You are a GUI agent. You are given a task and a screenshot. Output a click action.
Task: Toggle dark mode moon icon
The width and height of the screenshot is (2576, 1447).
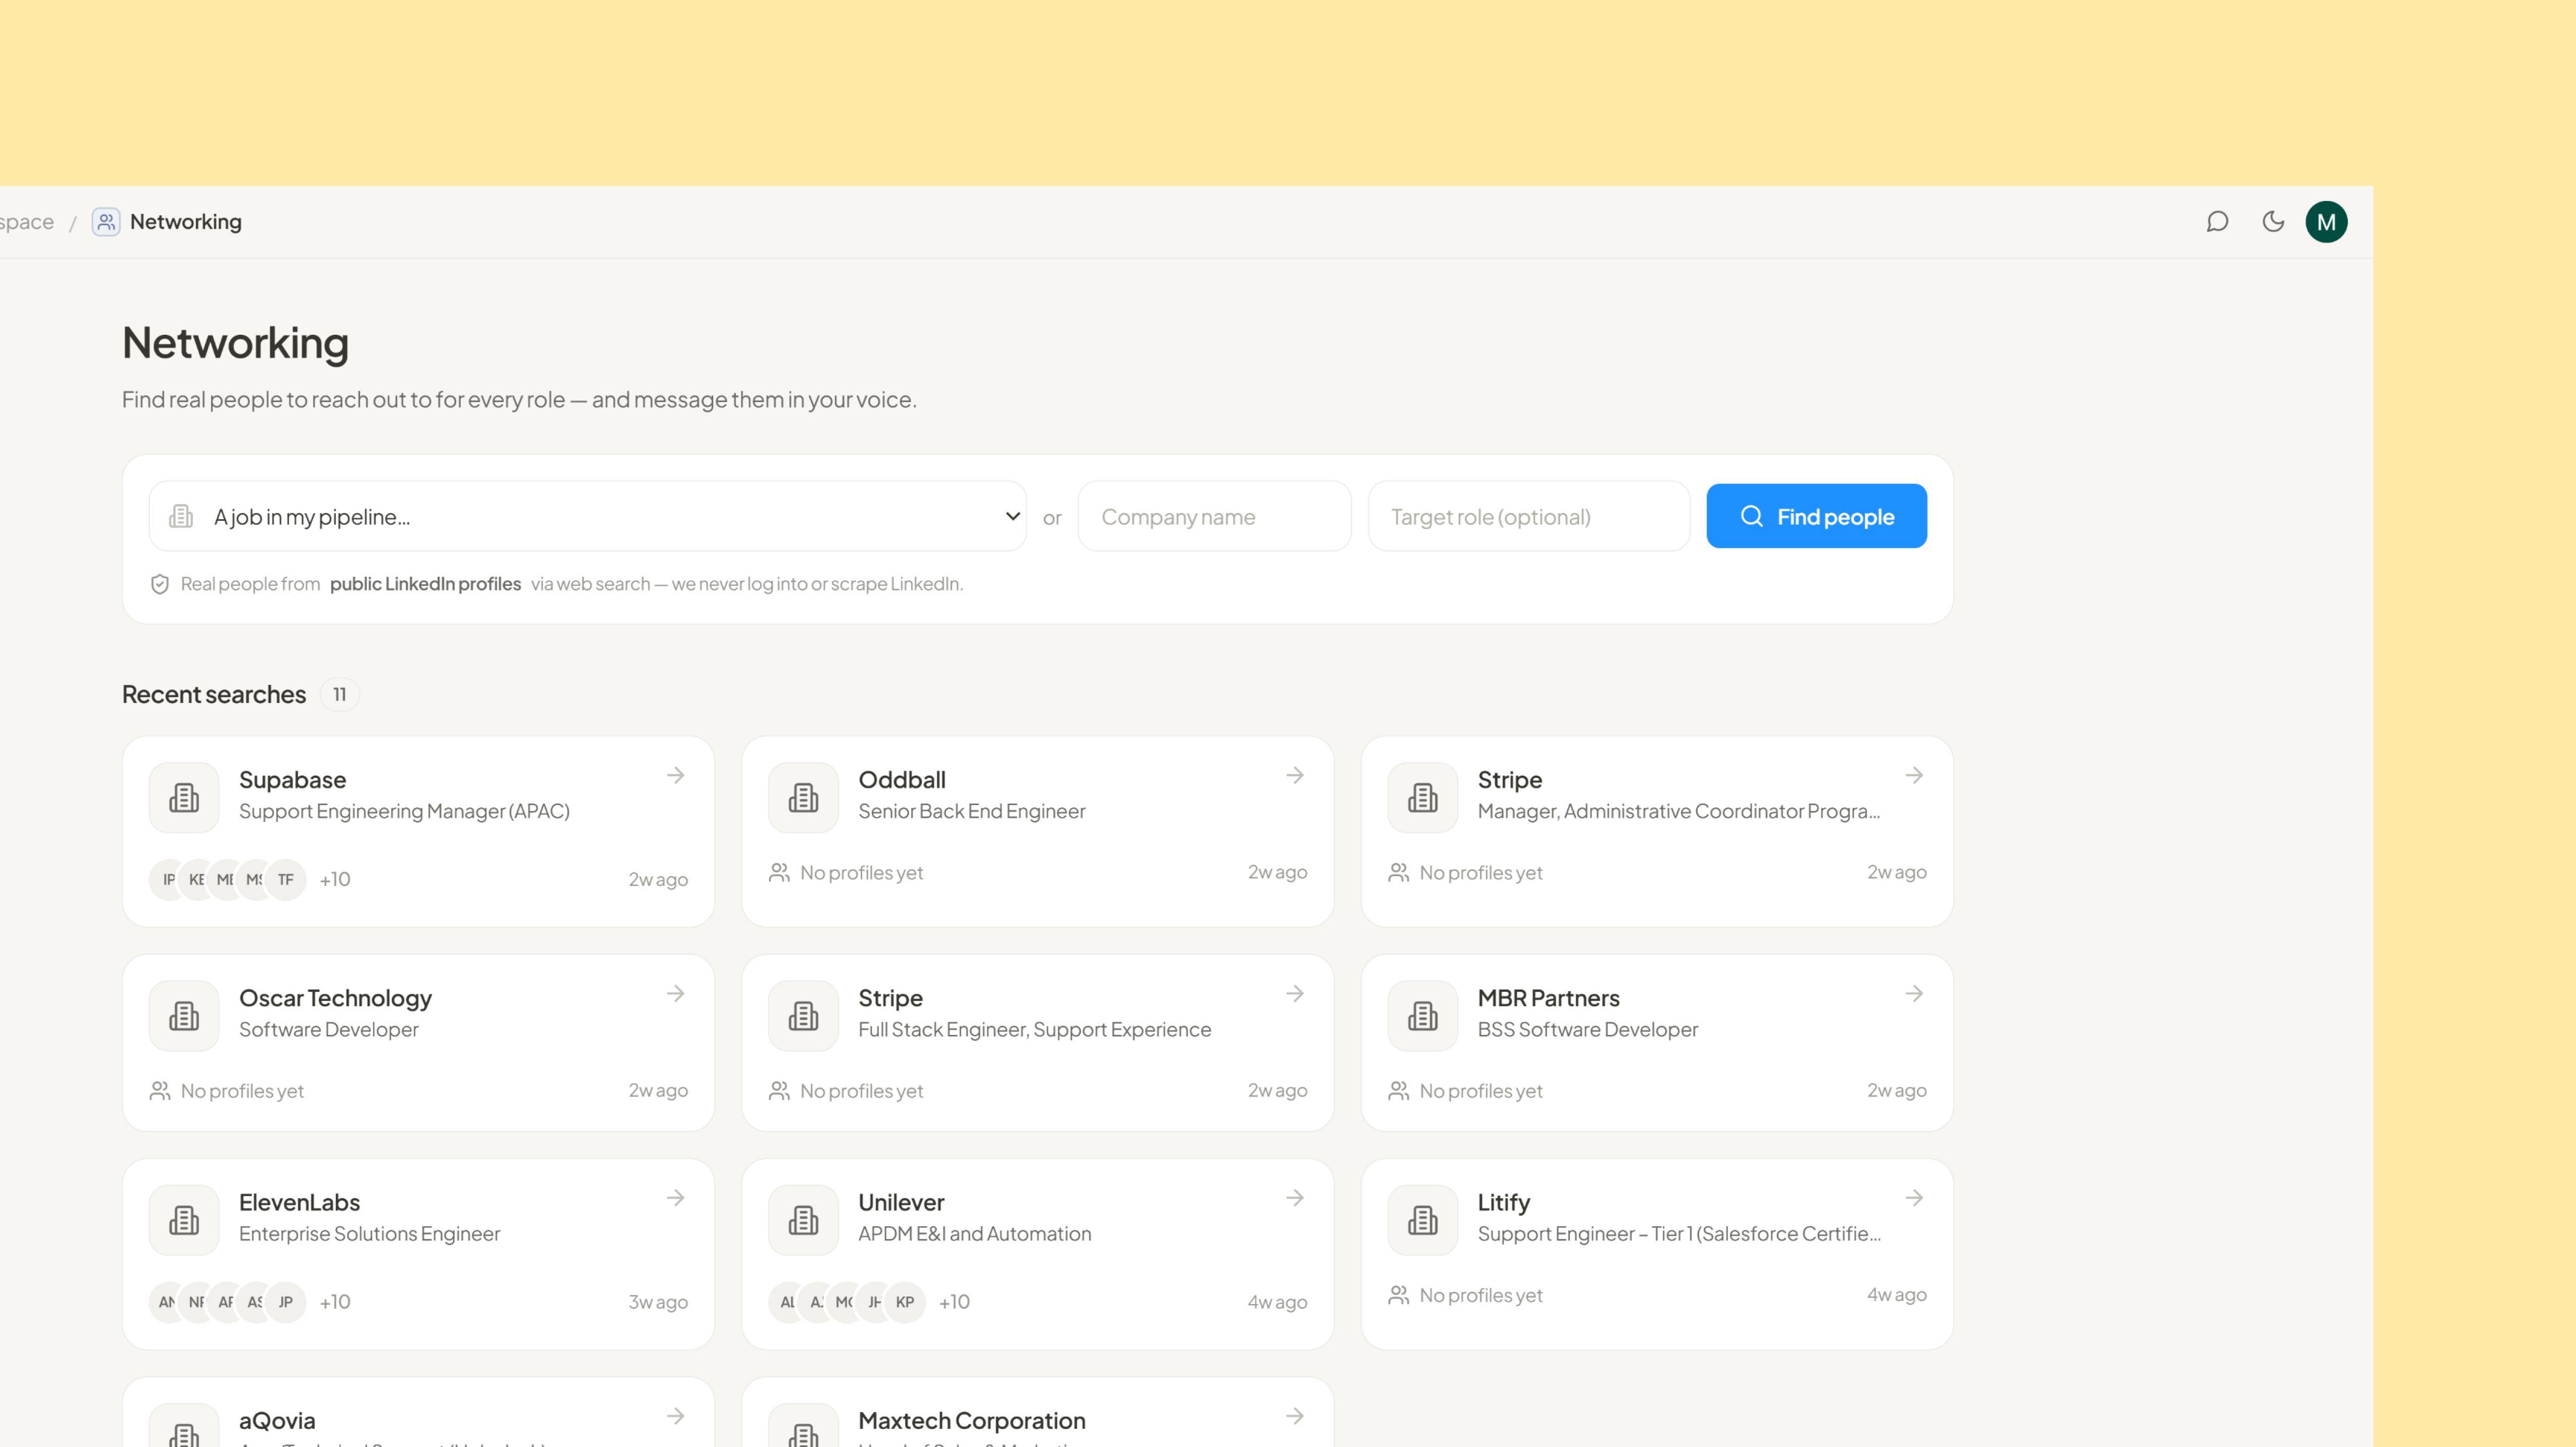(2273, 222)
